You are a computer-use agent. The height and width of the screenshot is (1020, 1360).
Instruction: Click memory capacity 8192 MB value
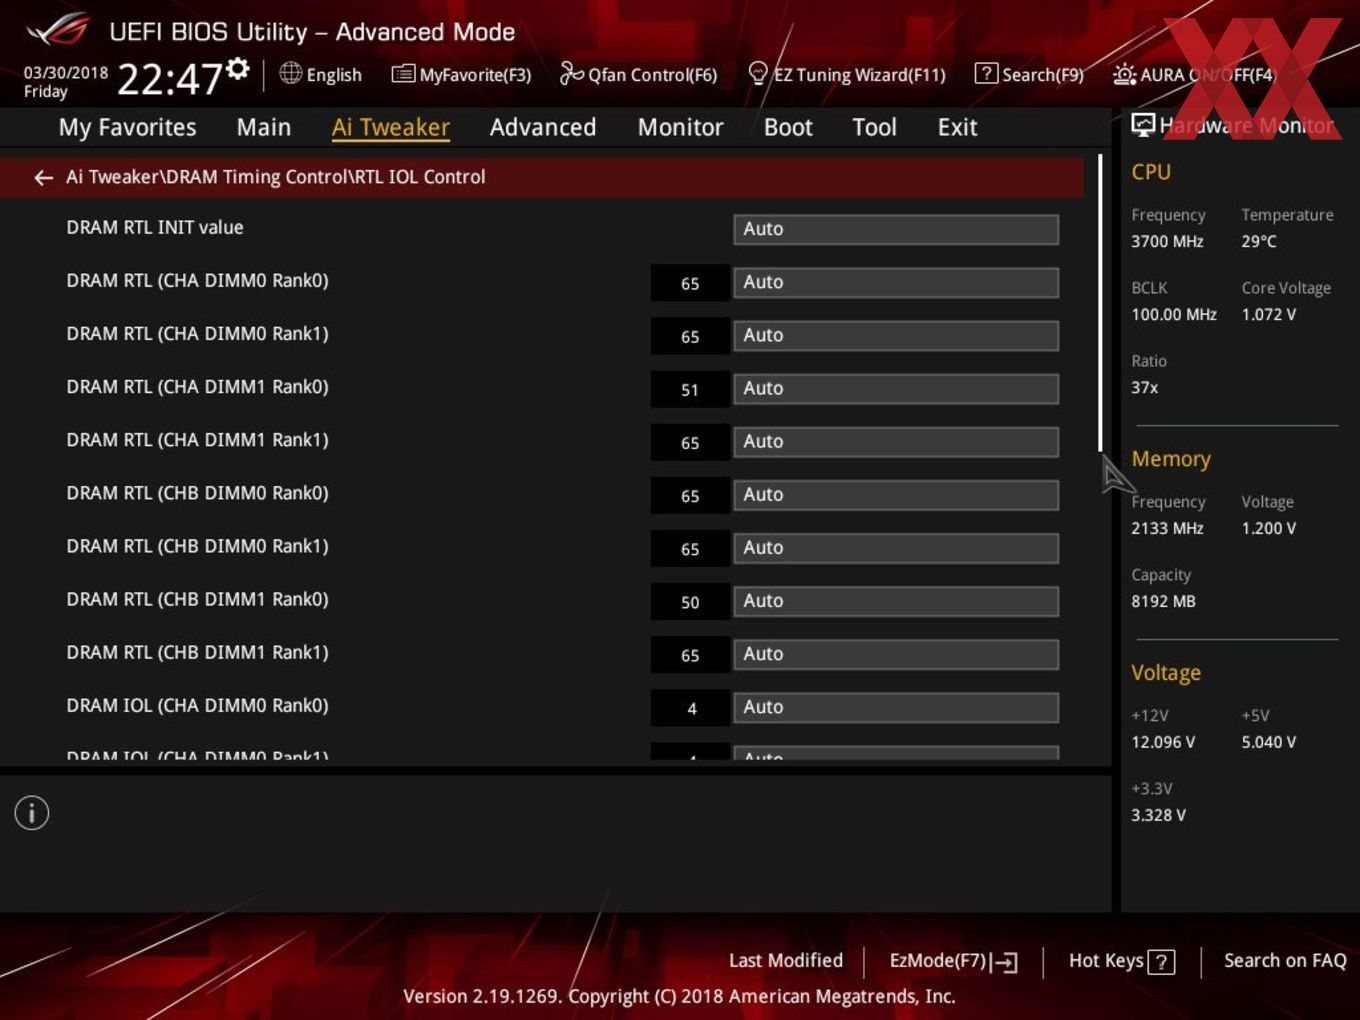(x=1163, y=601)
